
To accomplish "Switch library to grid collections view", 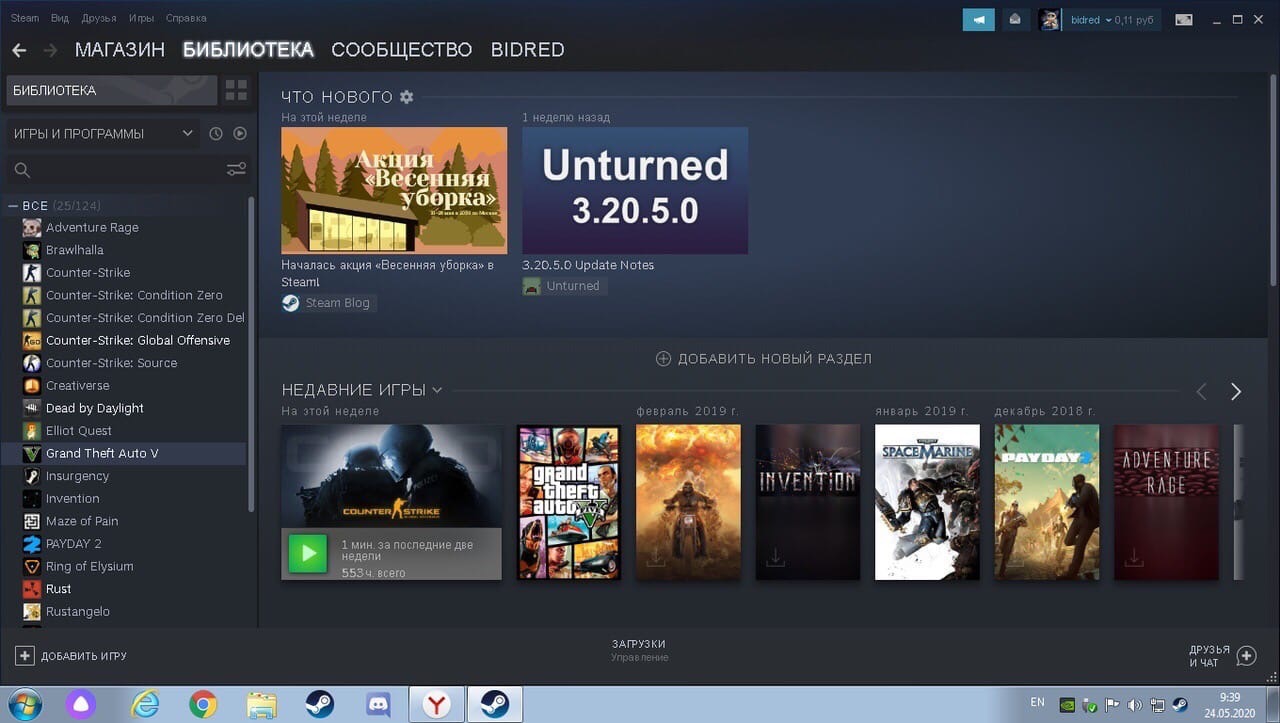I will point(236,90).
